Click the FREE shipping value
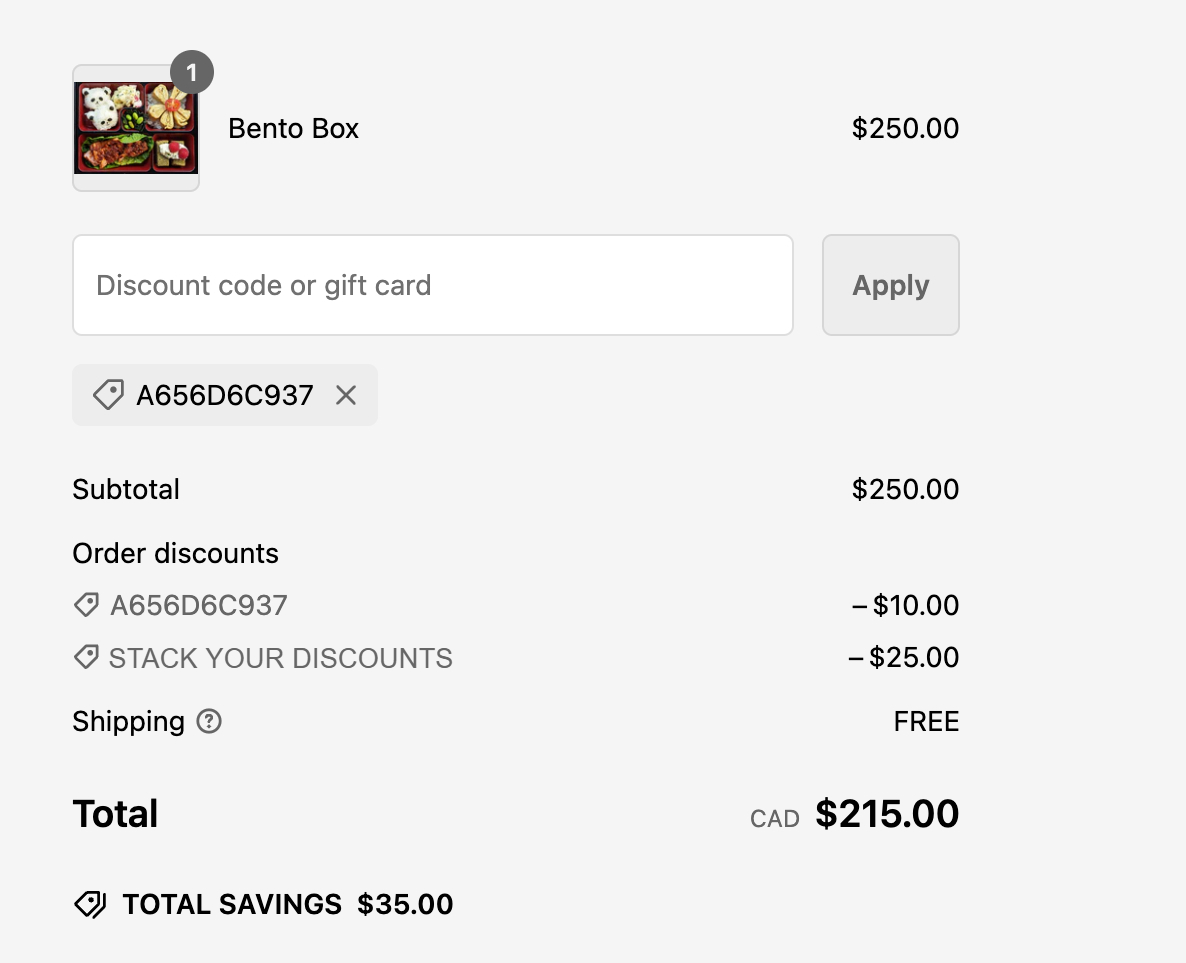The image size is (1186, 963). (x=927, y=721)
